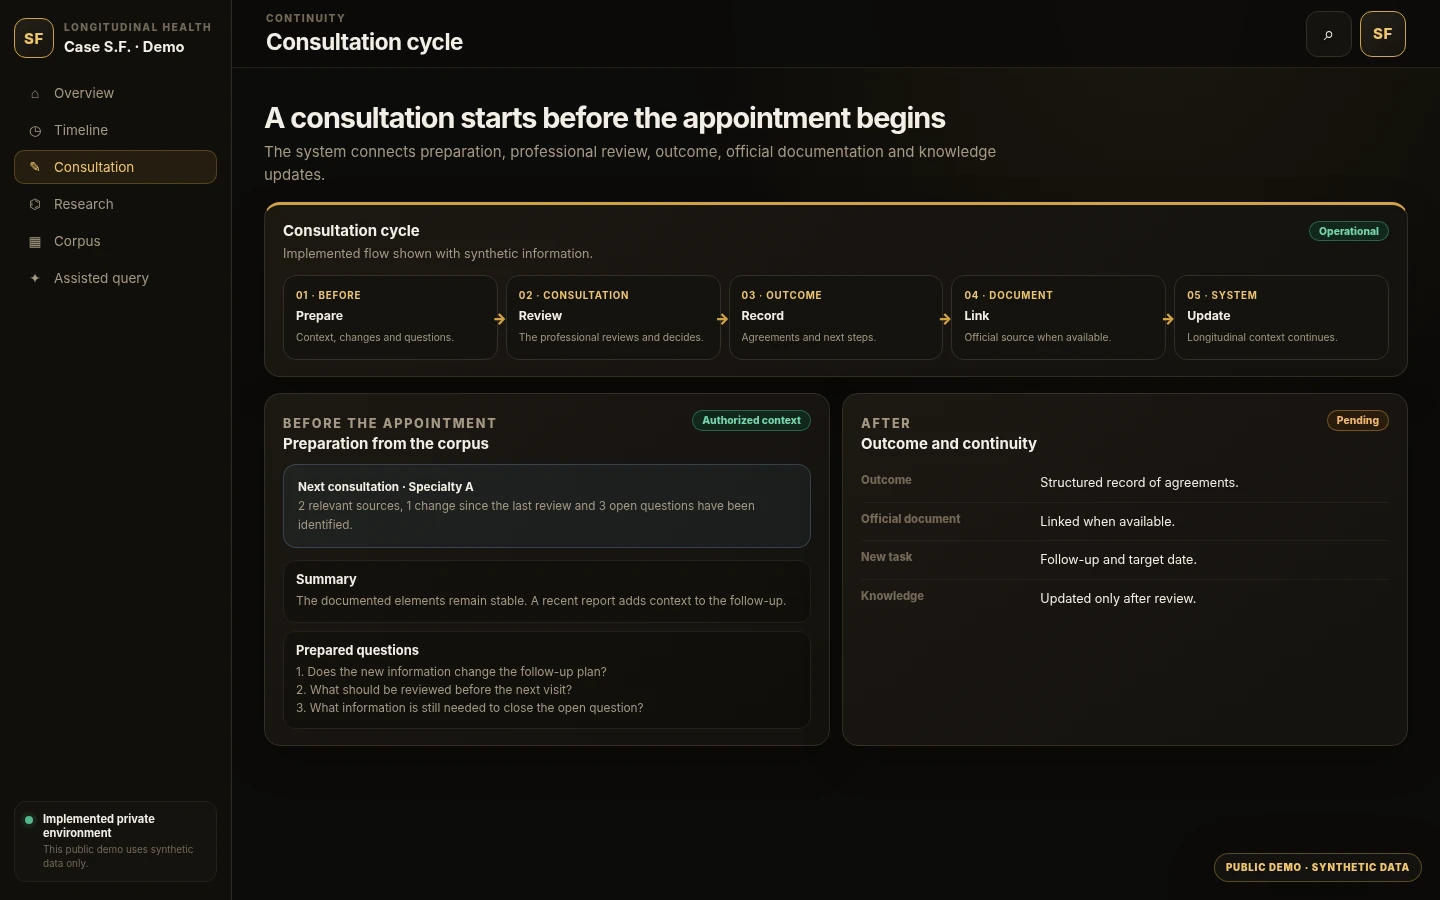This screenshot has width=1440, height=900.
Task: Click the Implemented private environment notice
Action: 115,841
